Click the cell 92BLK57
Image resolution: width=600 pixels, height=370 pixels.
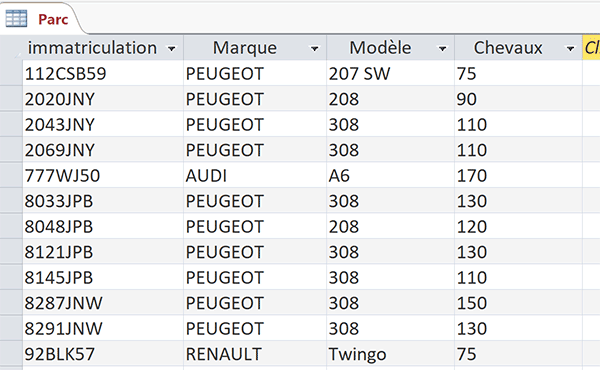(103, 354)
